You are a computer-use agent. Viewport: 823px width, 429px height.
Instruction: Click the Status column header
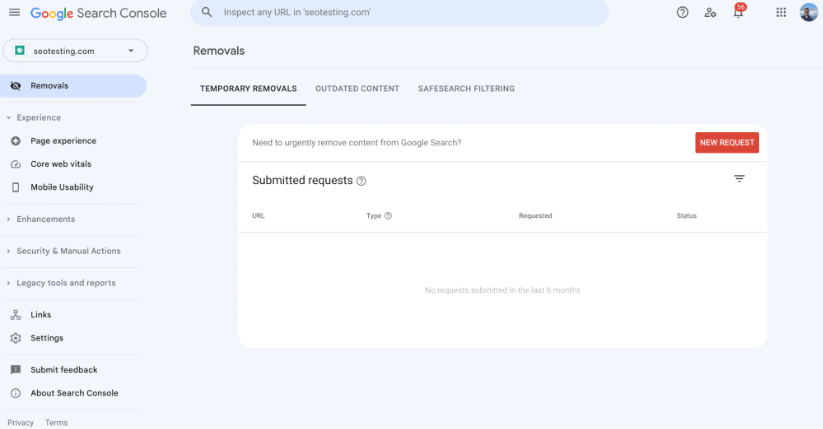tap(687, 216)
